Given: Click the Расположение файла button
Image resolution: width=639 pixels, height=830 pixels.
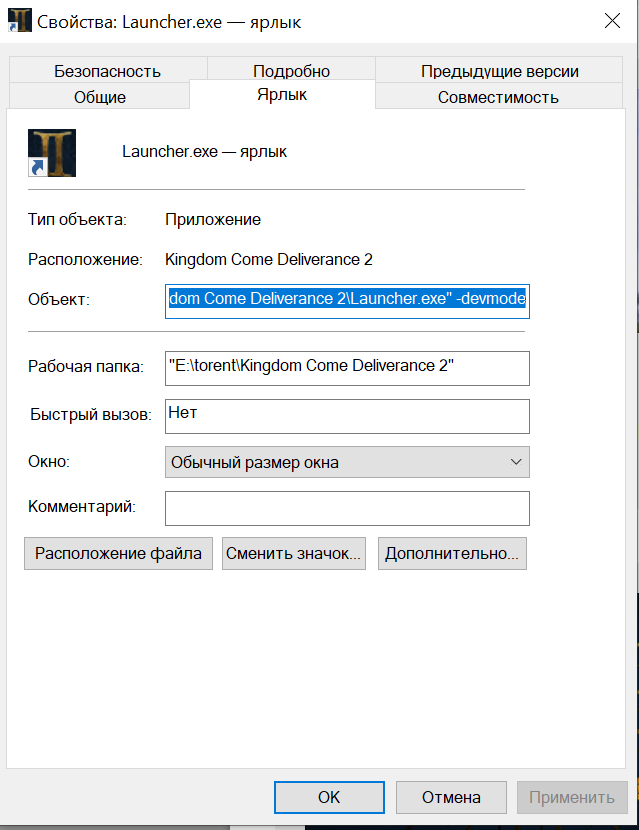Looking at the screenshot, I should [x=118, y=554].
